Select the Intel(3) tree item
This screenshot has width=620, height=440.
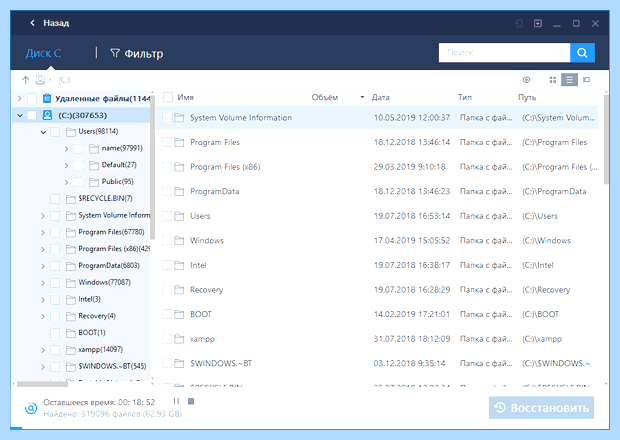(x=89, y=299)
